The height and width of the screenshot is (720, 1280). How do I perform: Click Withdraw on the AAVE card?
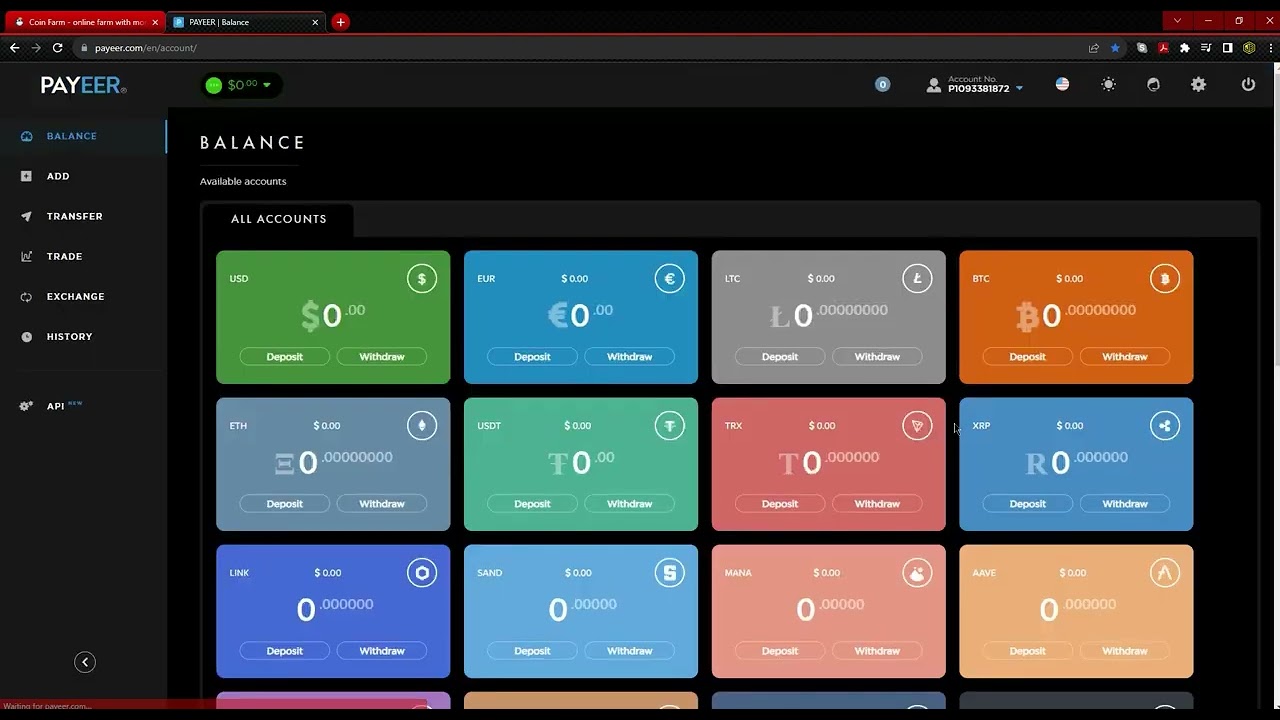click(1125, 651)
